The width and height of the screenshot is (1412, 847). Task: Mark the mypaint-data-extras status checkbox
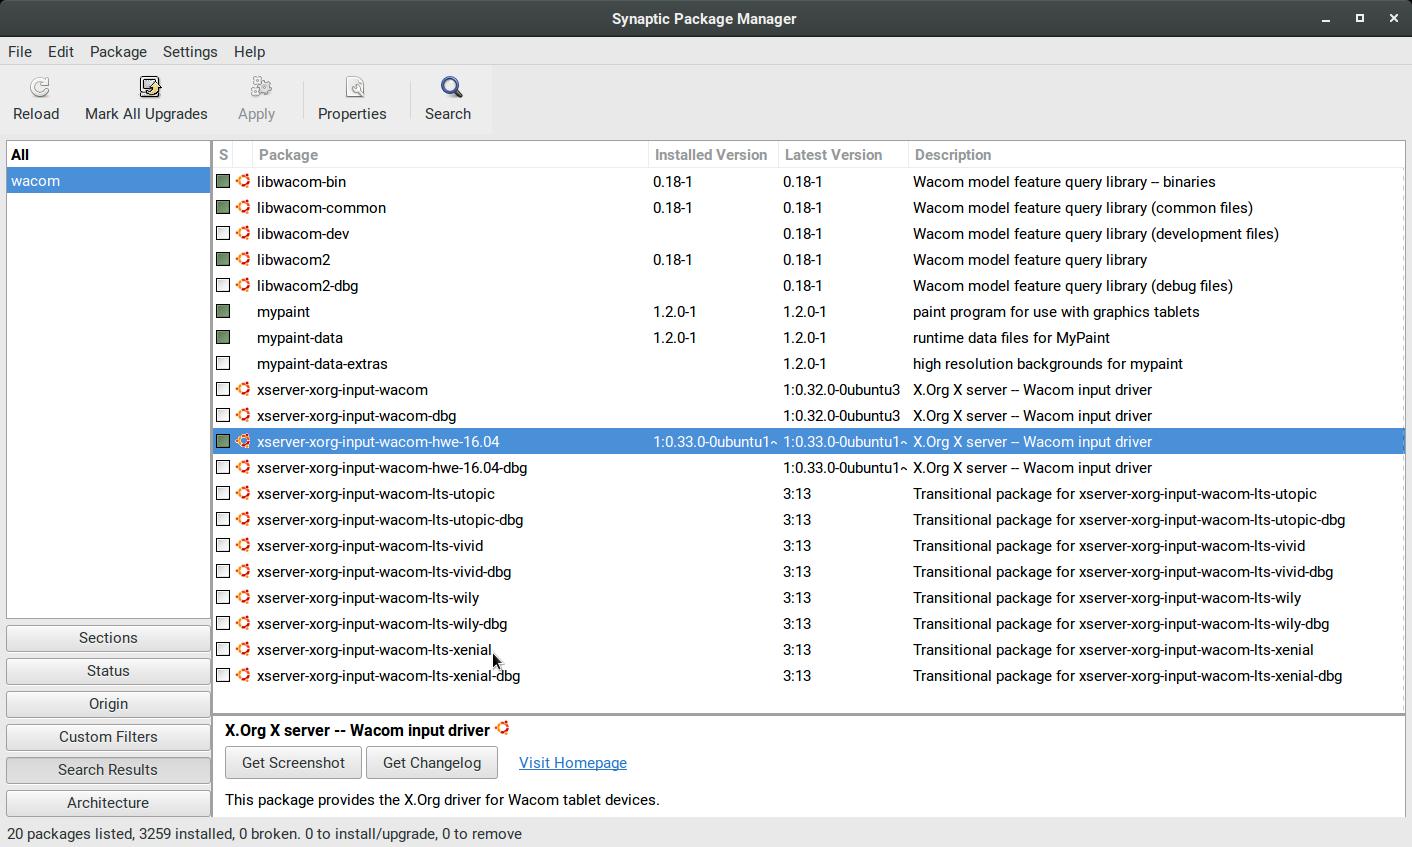[x=223, y=364]
